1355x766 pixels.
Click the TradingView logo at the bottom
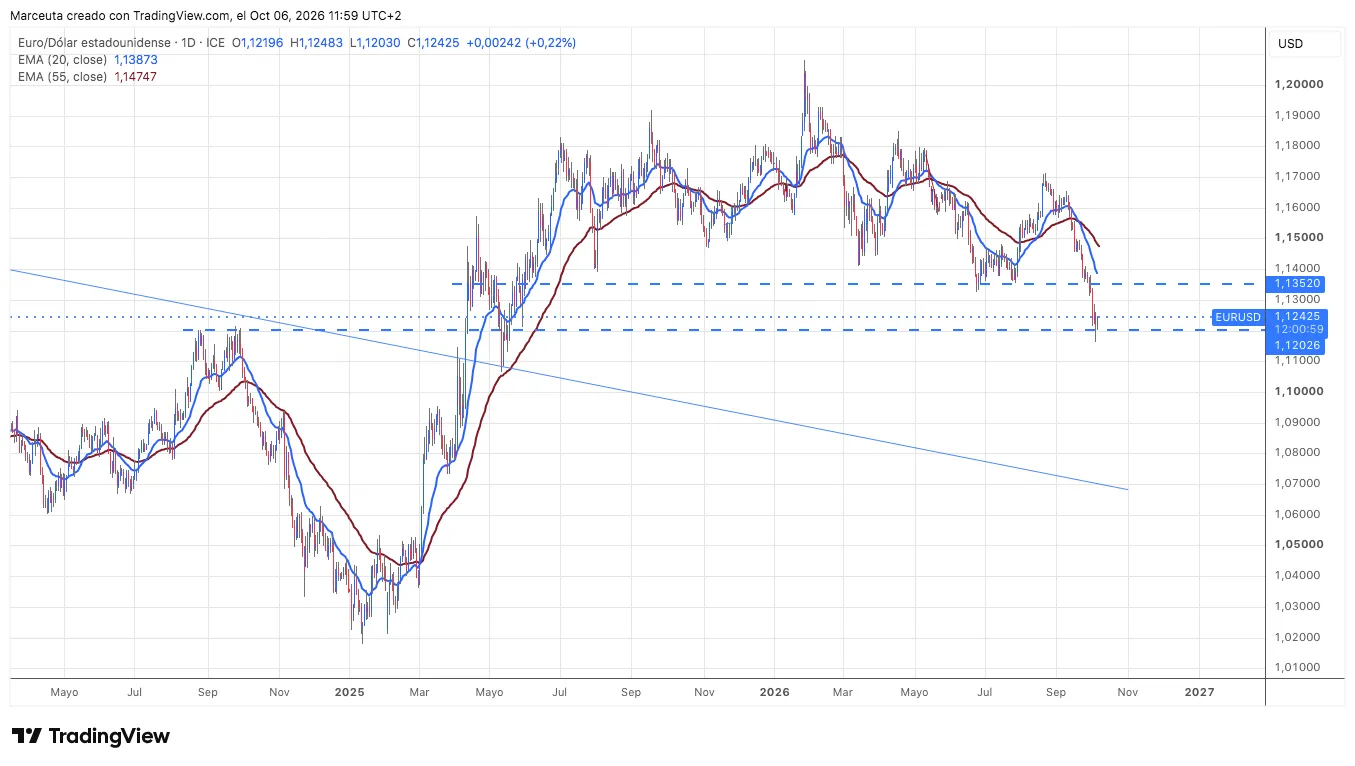[90, 736]
